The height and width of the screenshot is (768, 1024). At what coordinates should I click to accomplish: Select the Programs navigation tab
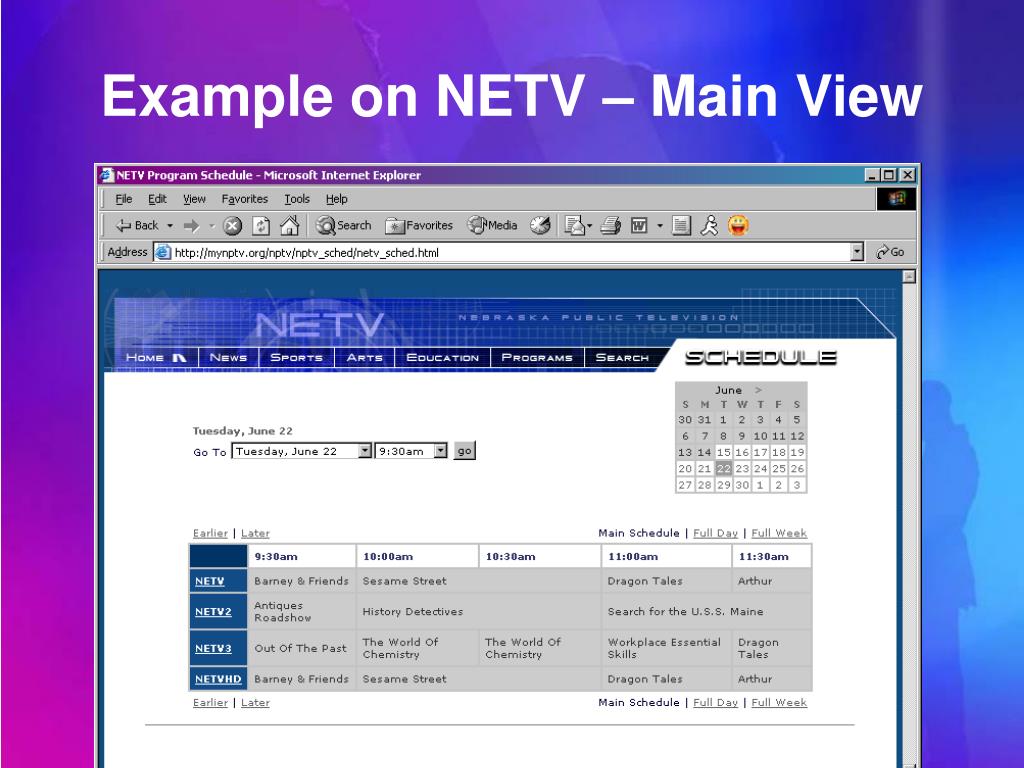coord(537,358)
